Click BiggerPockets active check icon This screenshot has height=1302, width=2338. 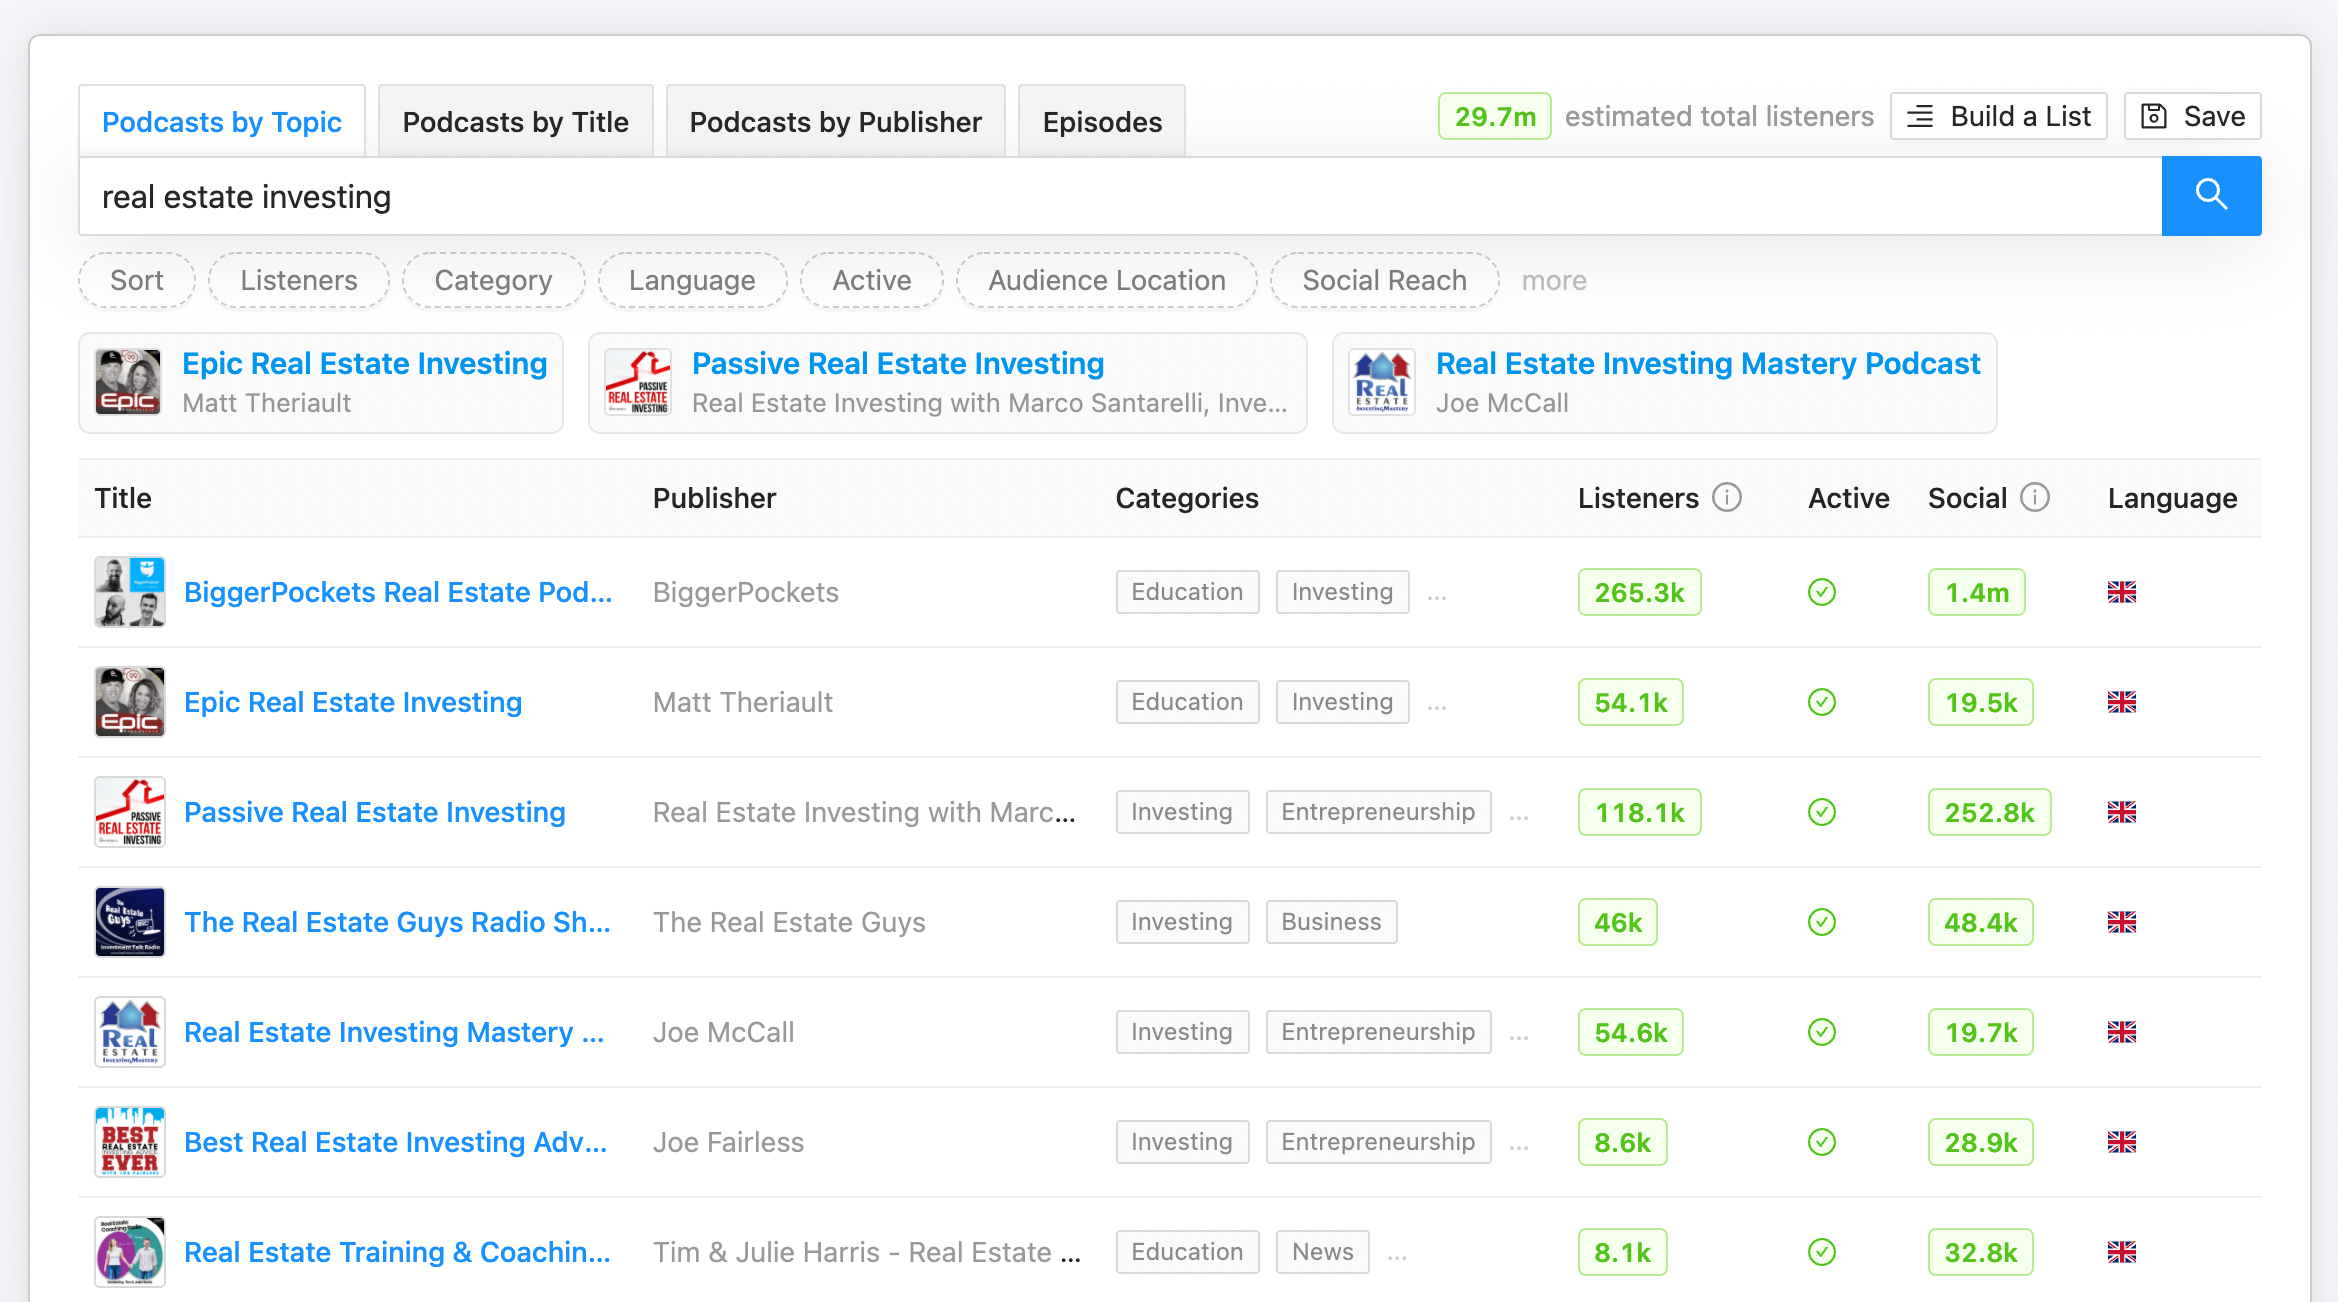click(1822, 592)
